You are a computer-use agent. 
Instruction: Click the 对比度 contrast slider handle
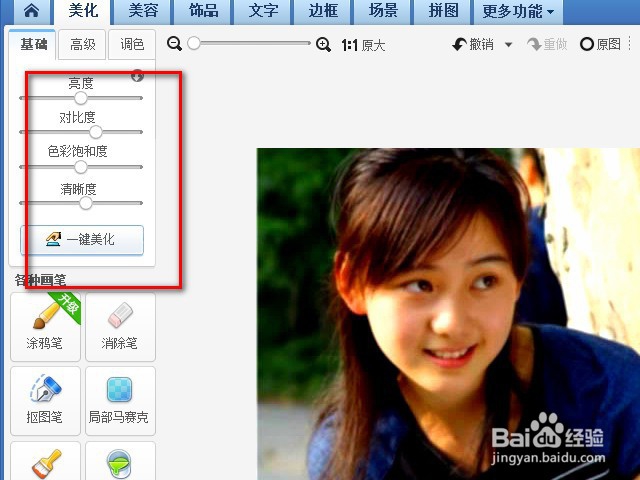click(96, 132)
